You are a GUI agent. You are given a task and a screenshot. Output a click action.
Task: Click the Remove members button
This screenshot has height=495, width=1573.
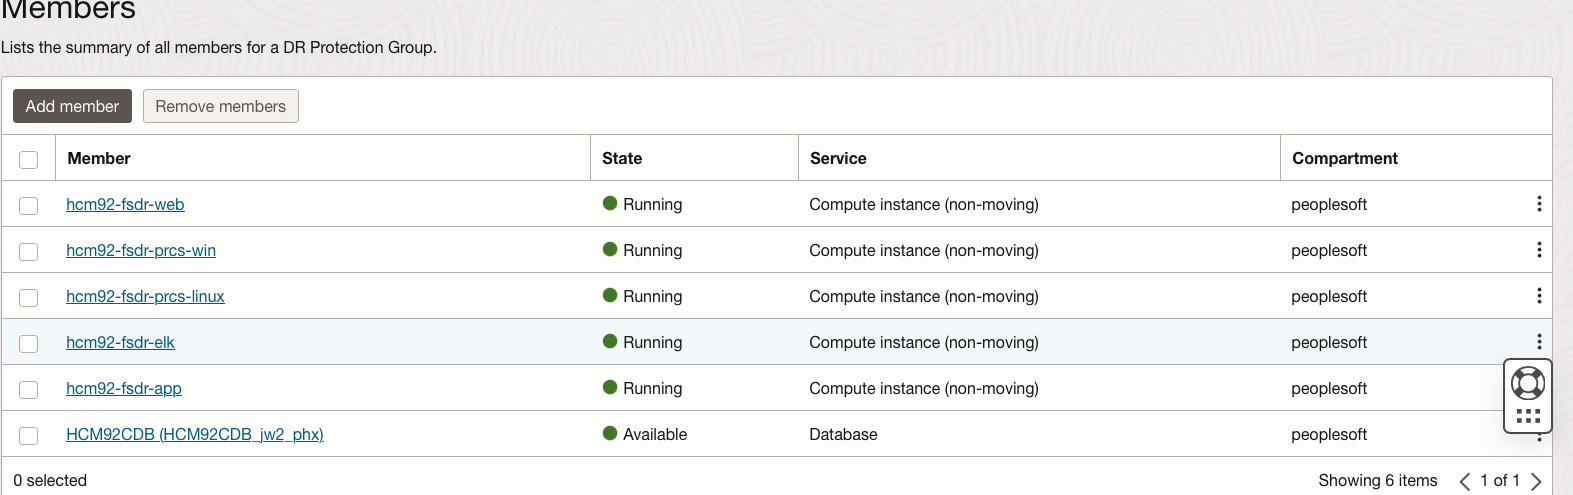[220, 106]
